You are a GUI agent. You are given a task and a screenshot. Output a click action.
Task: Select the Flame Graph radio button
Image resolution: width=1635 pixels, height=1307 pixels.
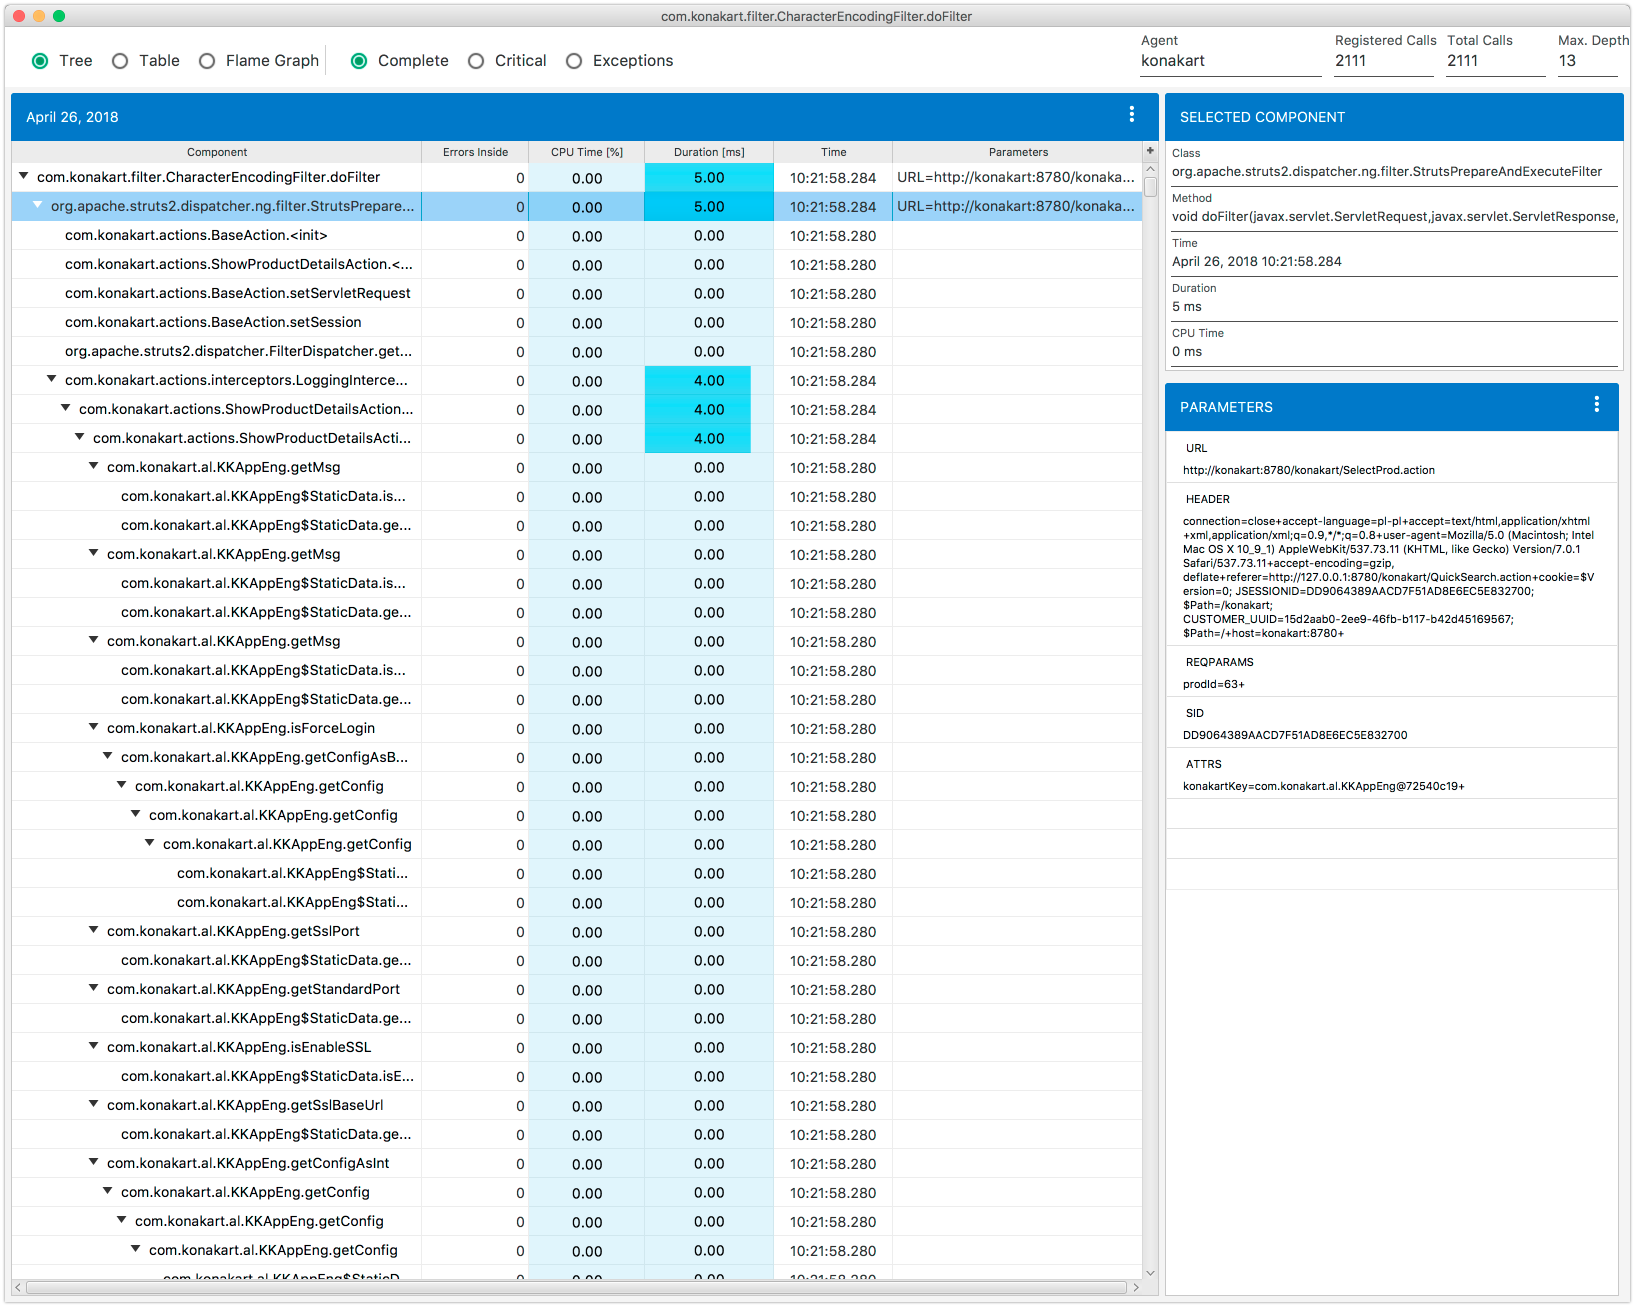(x=207, y=61)
